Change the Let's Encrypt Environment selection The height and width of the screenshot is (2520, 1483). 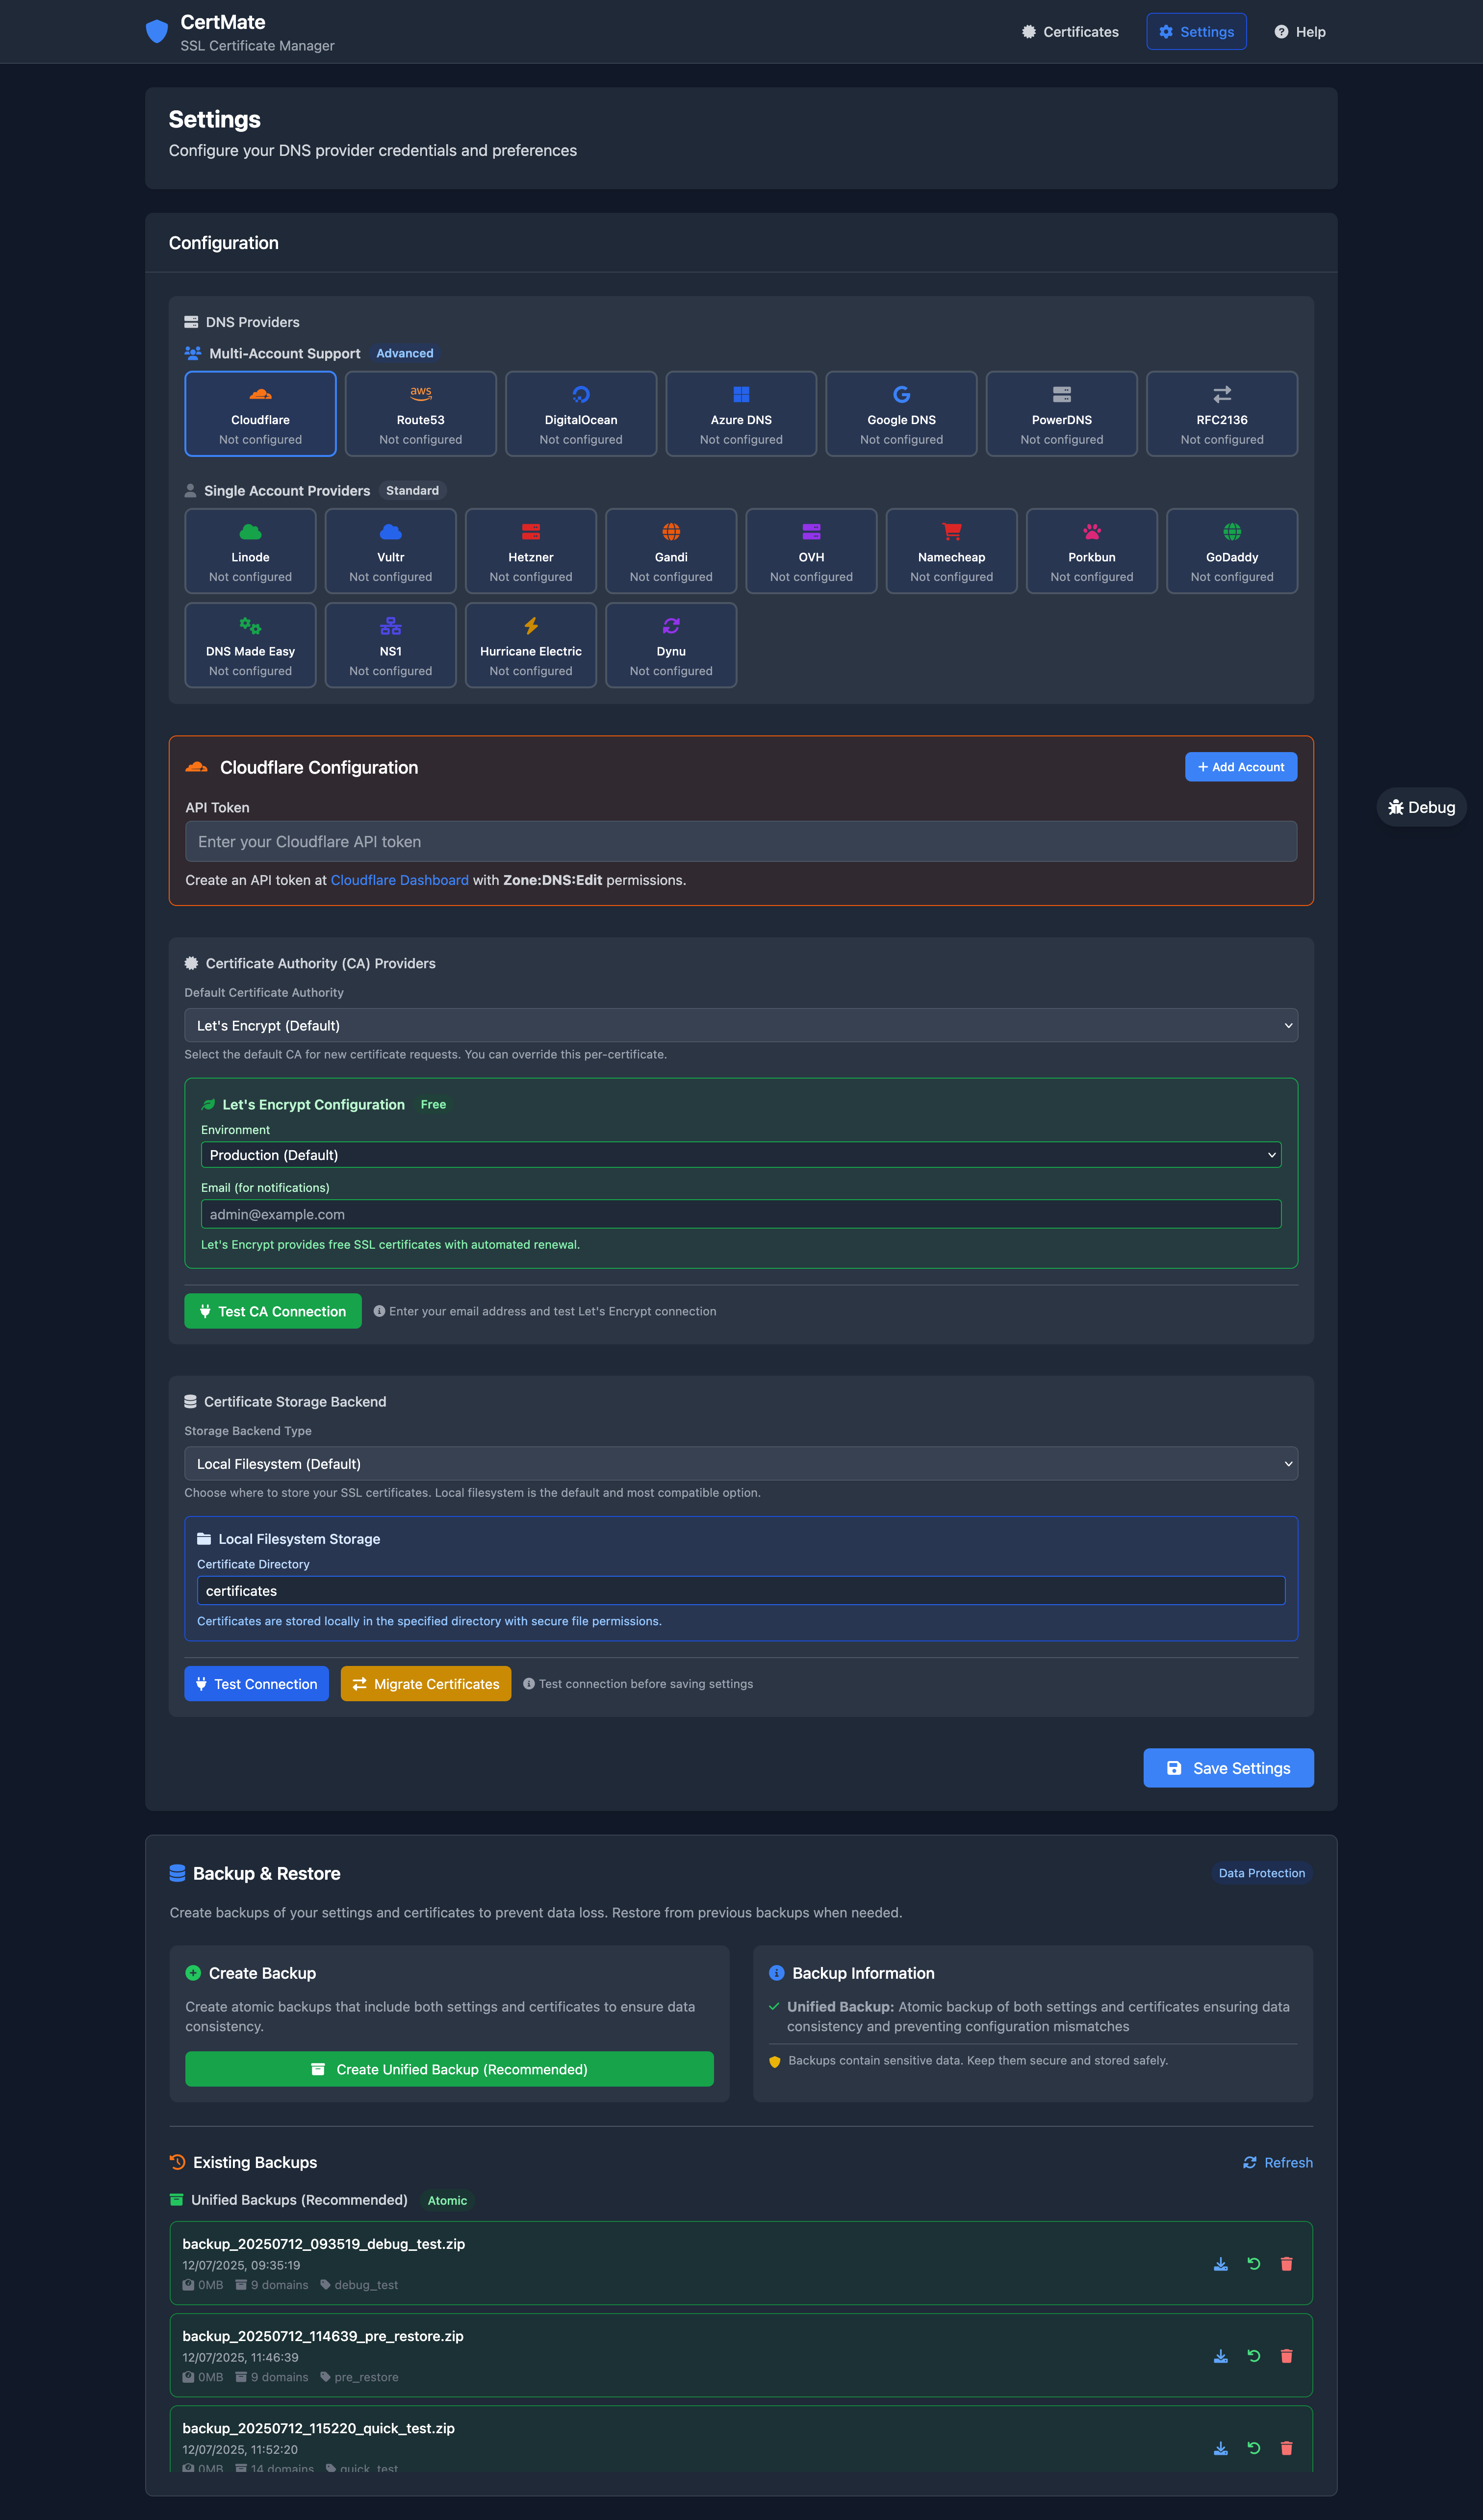point(740,1154)
